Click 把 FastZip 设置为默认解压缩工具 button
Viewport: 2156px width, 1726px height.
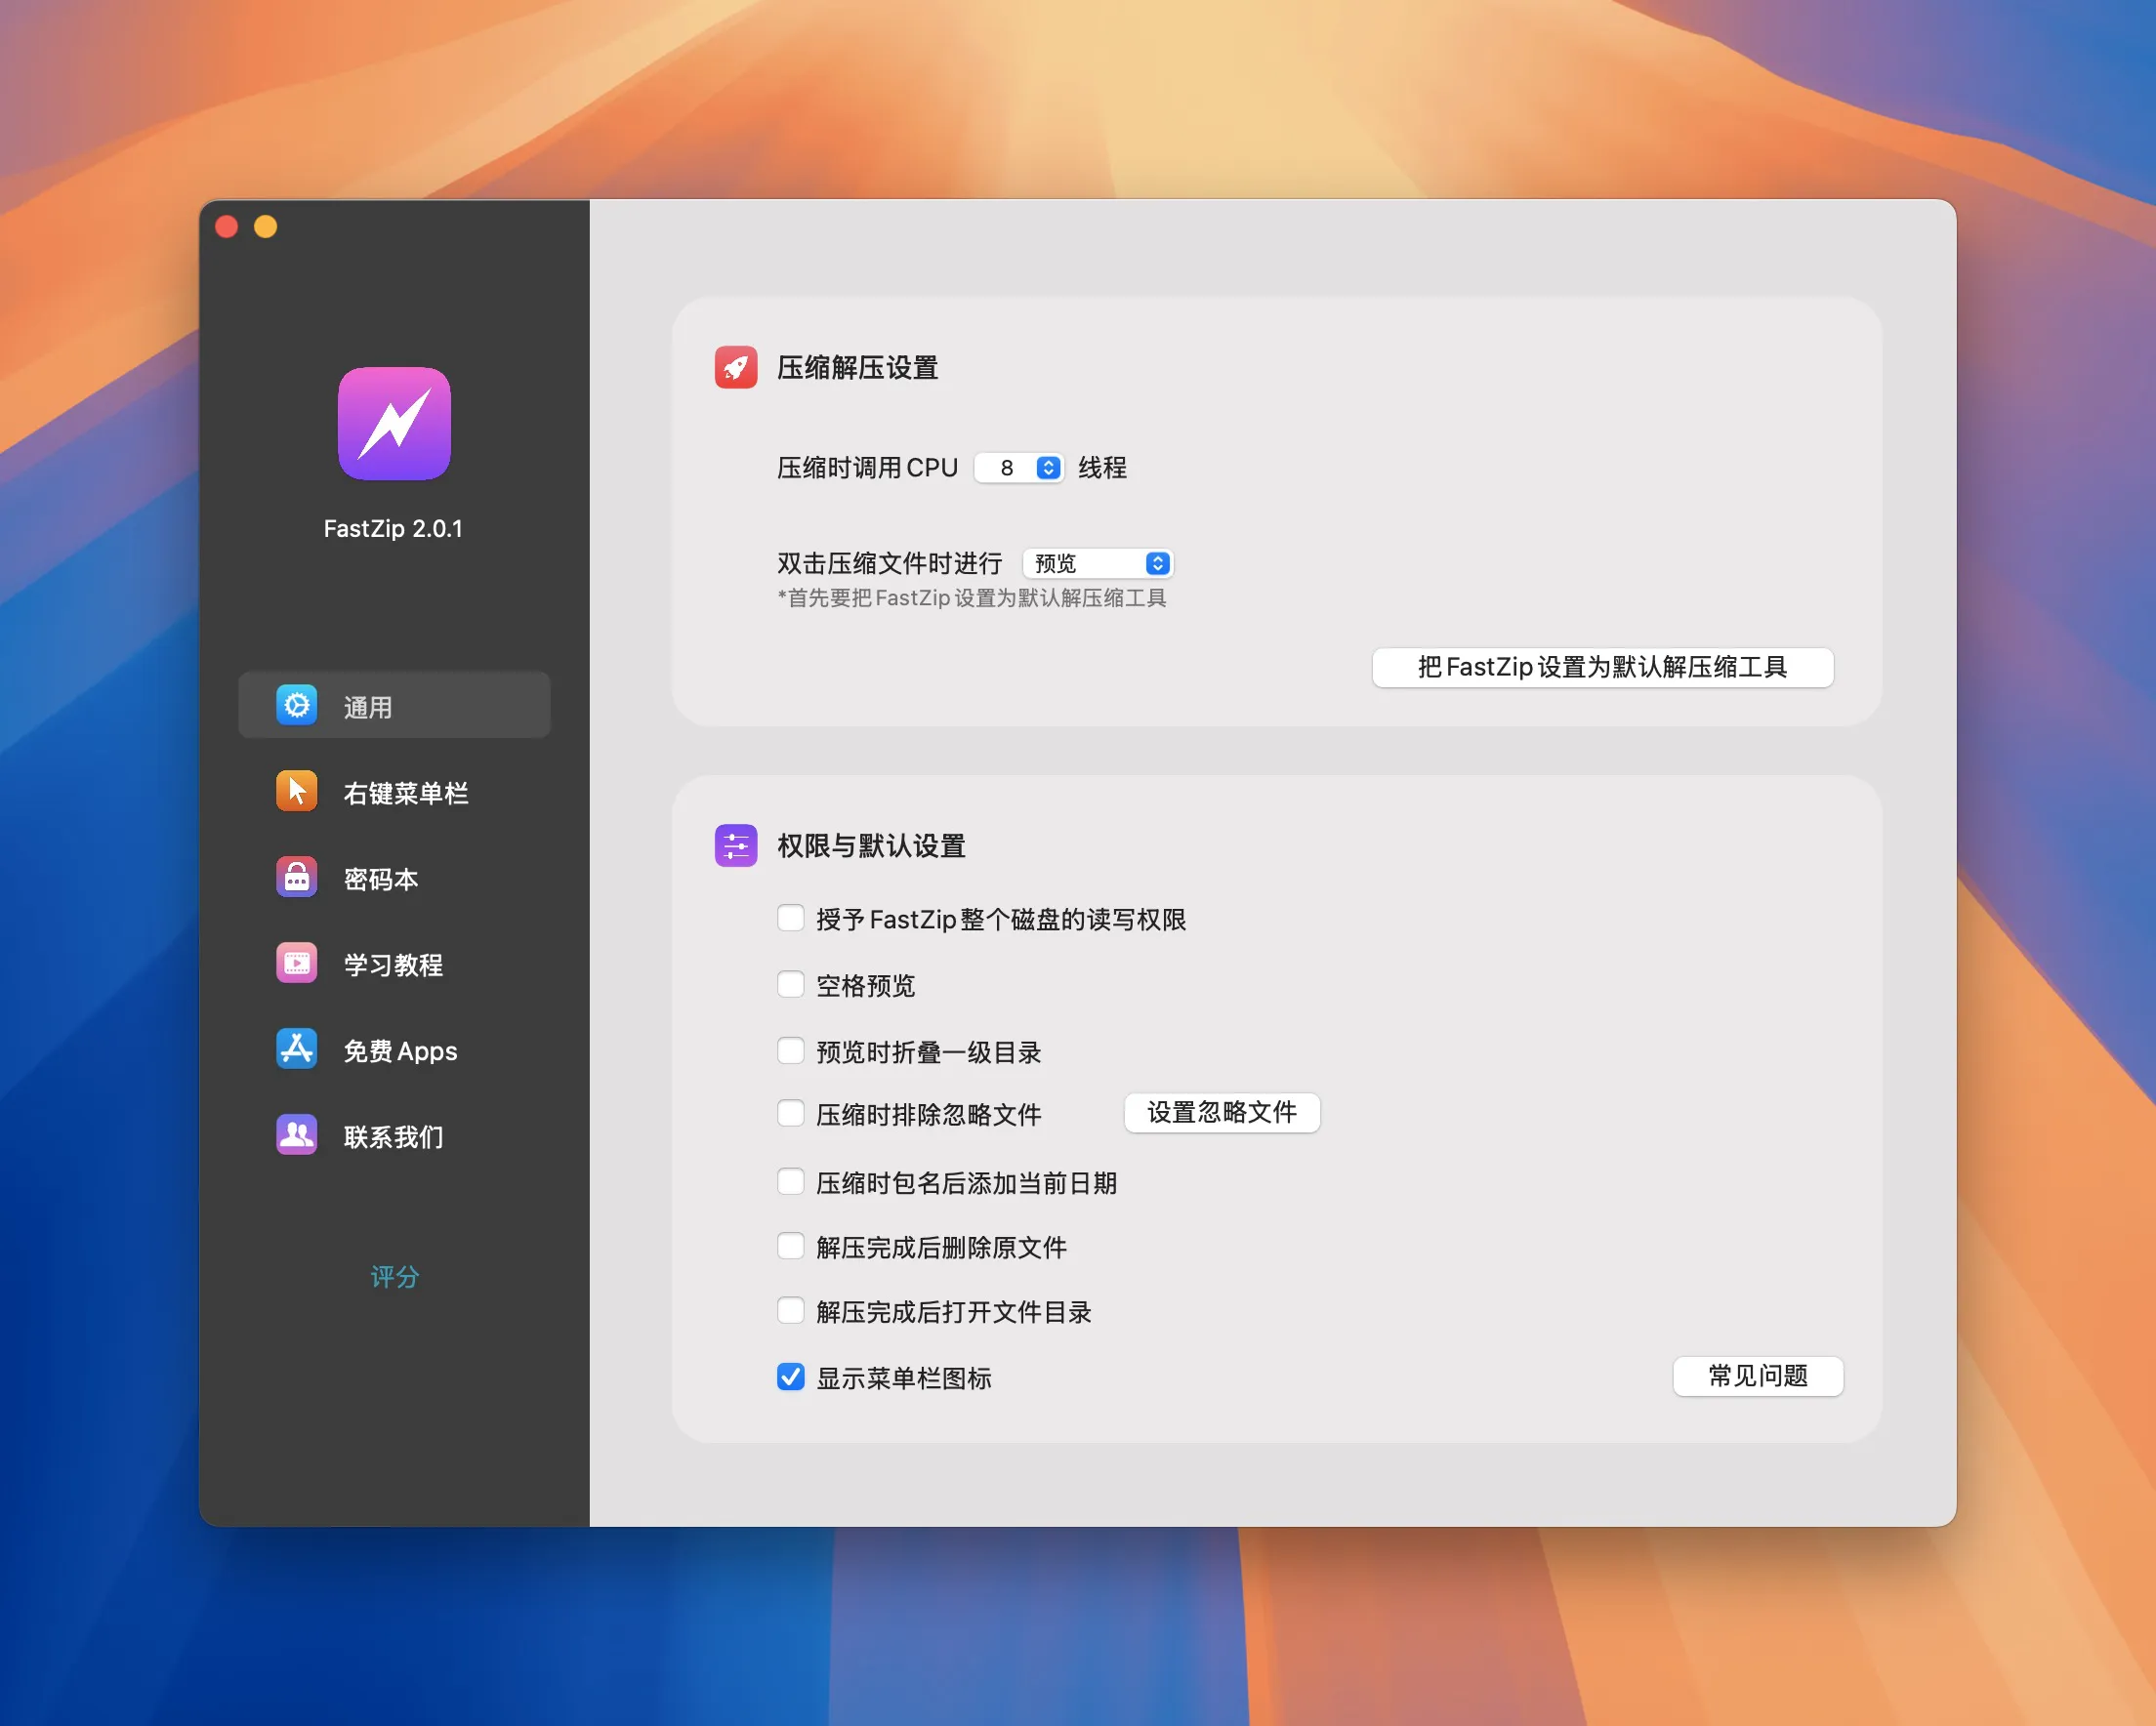pyautogui.click(x=1602, y=668)
